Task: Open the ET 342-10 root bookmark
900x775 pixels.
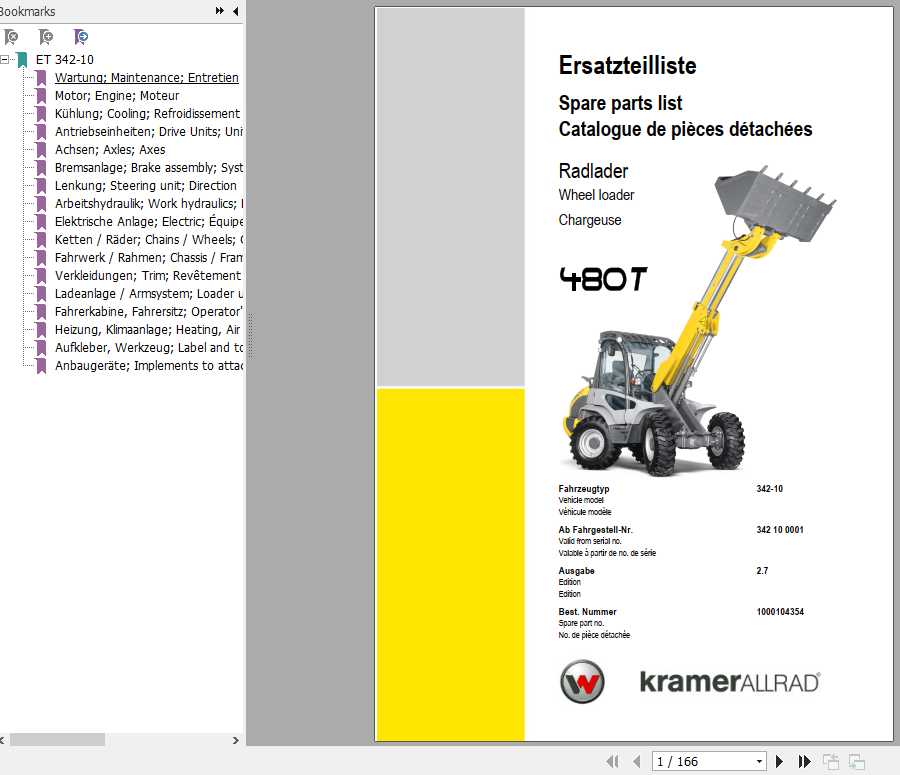Action: point(64,60)
